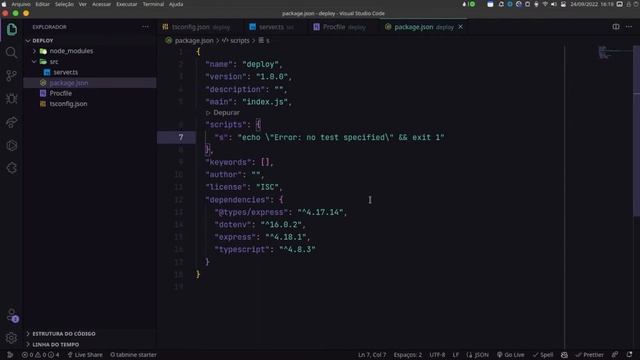Start Live Share from status bar

(85, 355)
